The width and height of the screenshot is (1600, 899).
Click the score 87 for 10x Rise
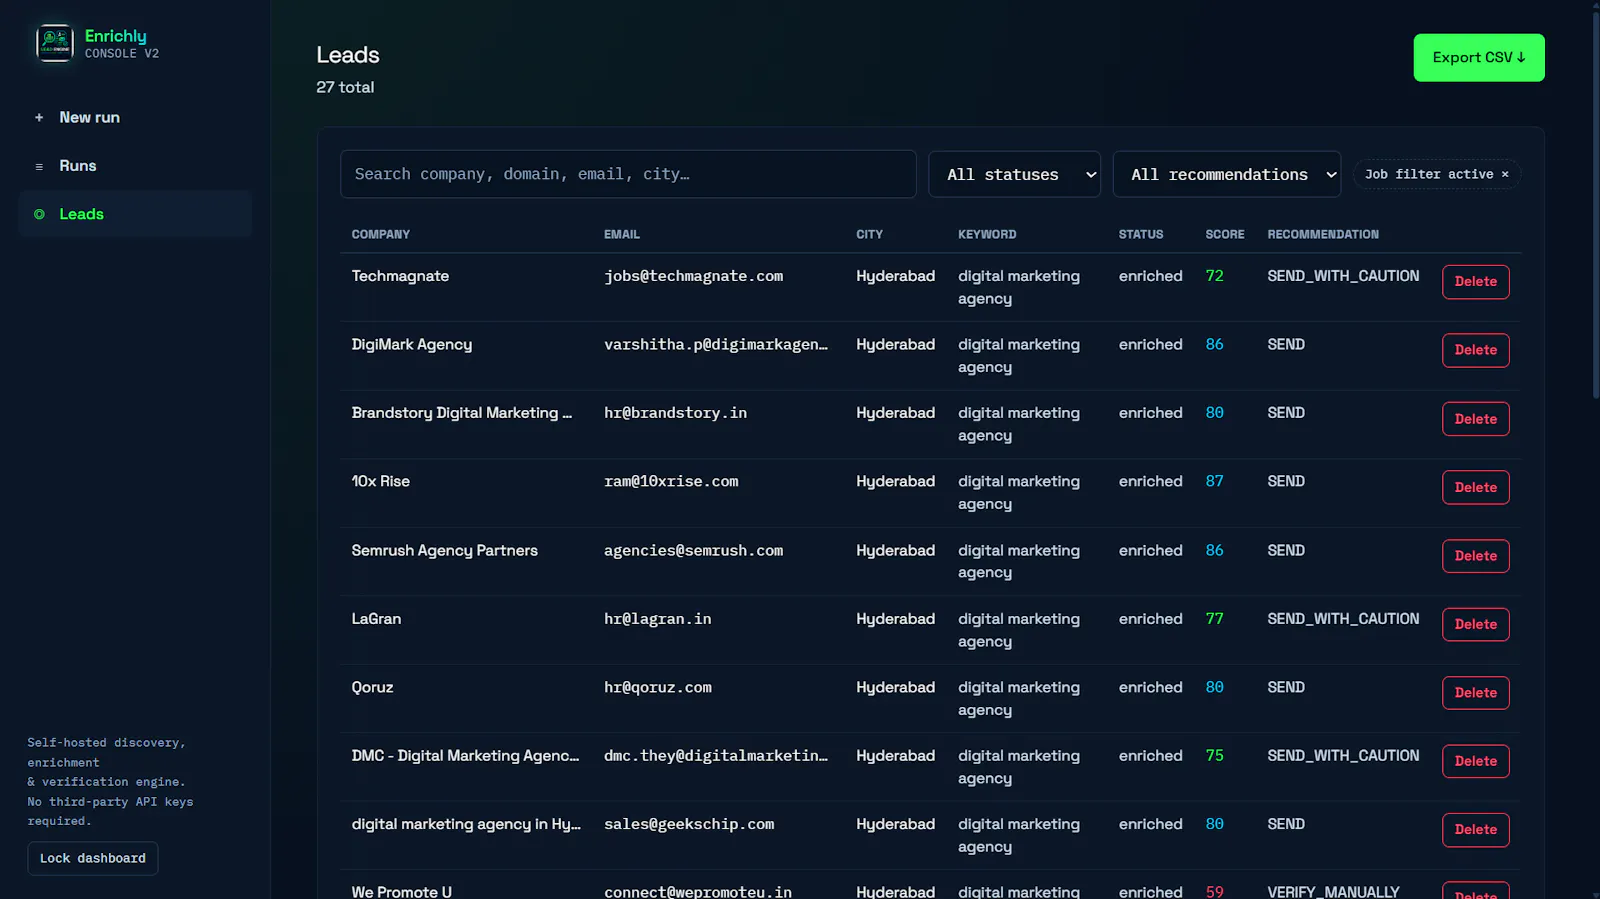click(1214, 481)
